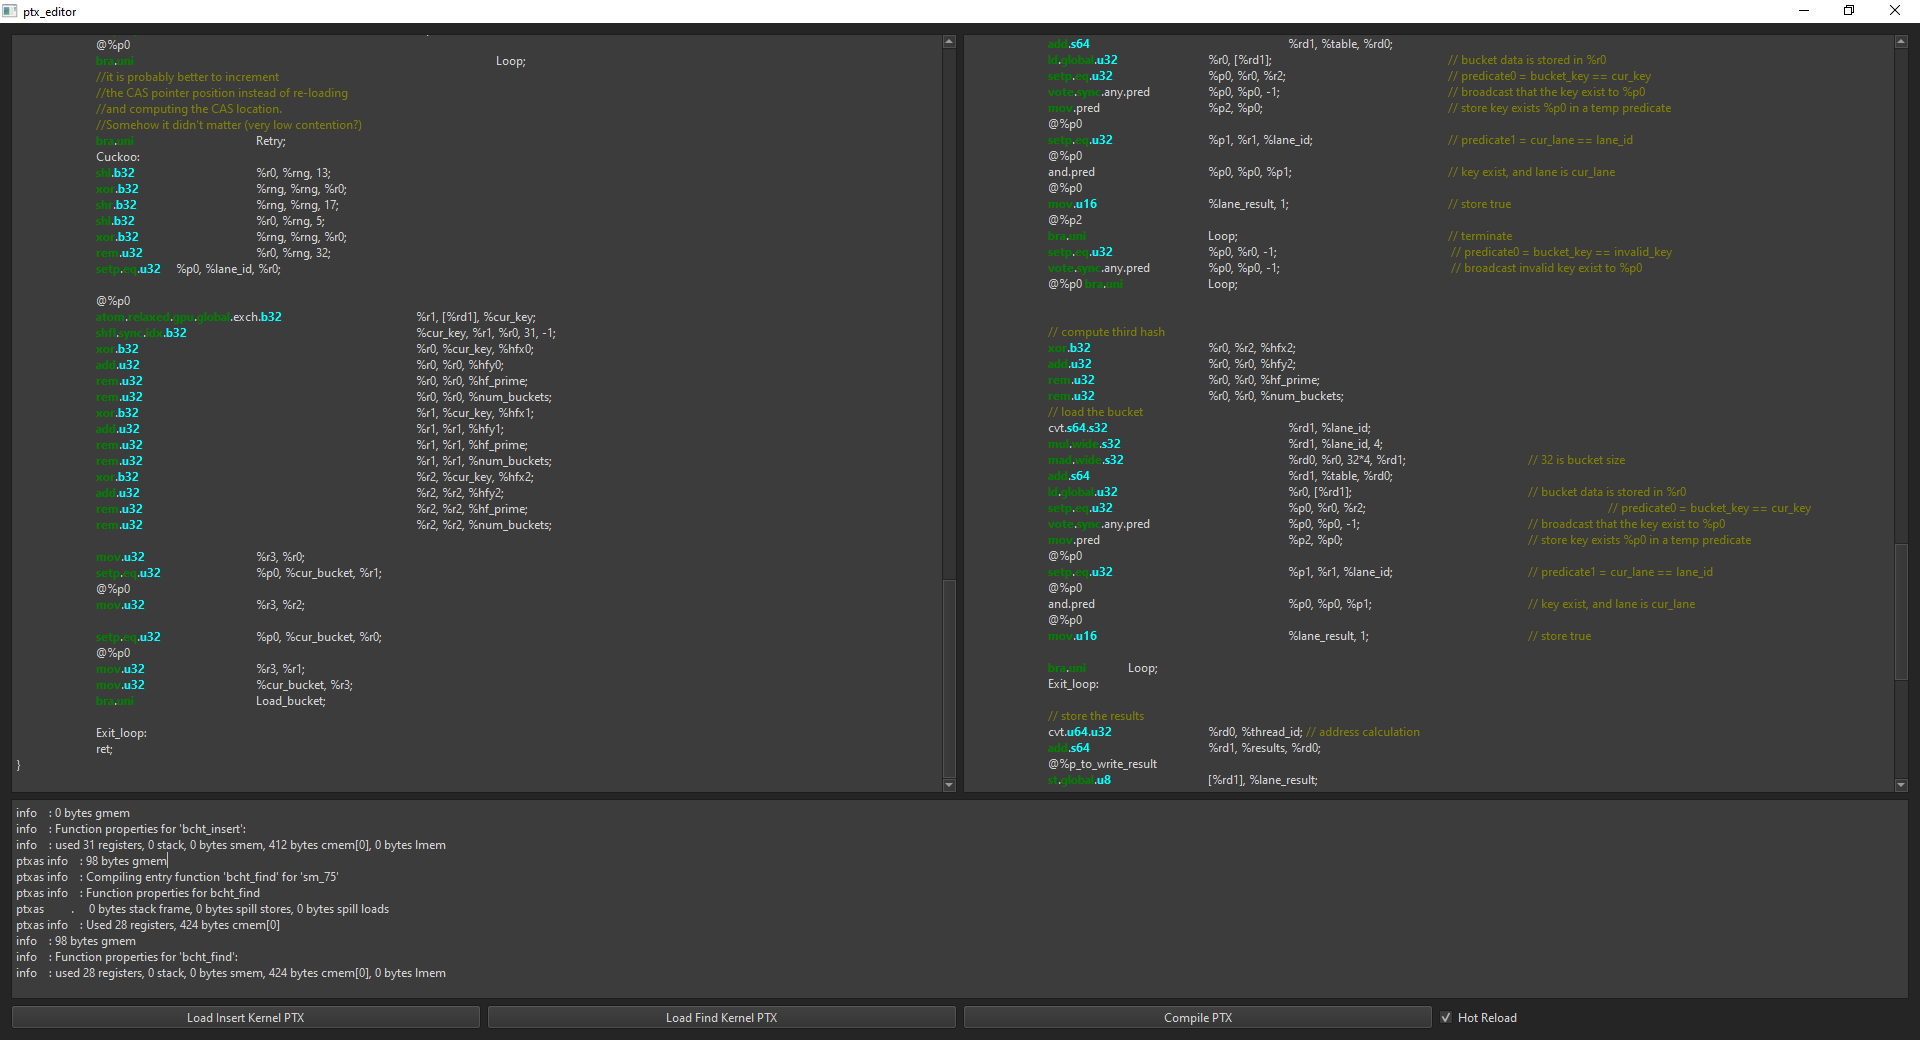Click the left editor scroll-up arrow

949,42
